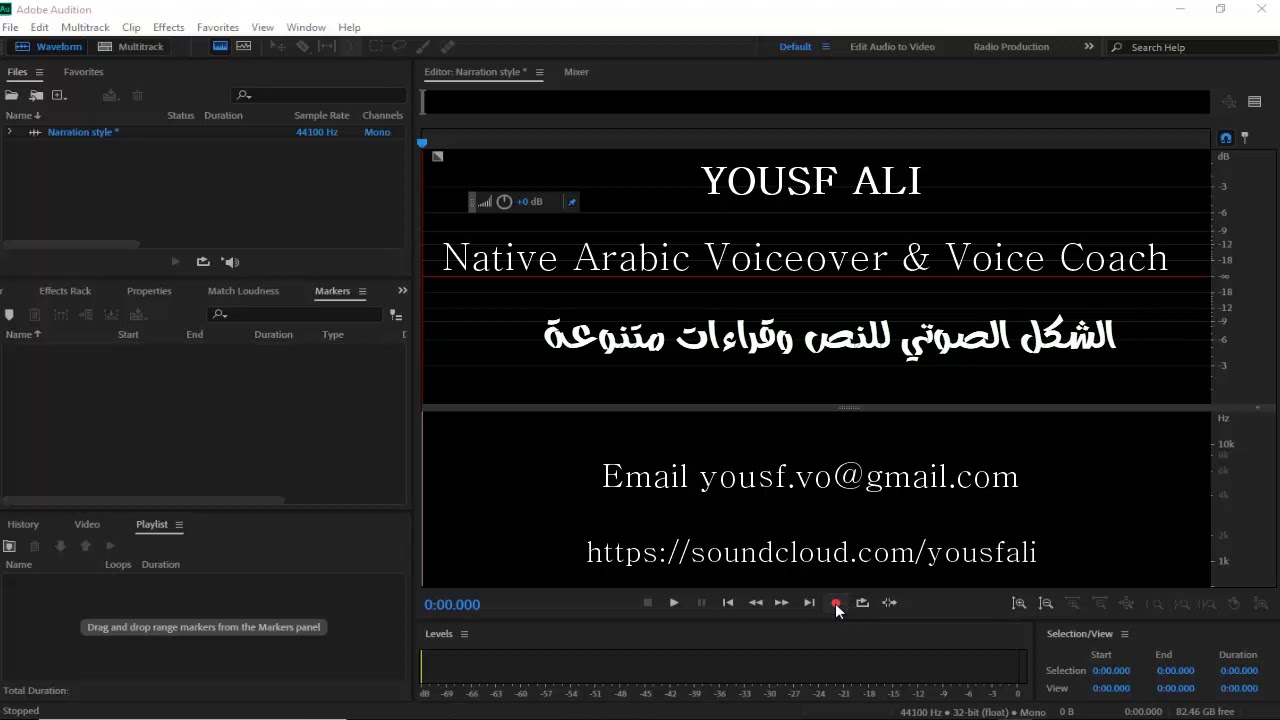Switch to Multitrack editor view

point(130,47)
